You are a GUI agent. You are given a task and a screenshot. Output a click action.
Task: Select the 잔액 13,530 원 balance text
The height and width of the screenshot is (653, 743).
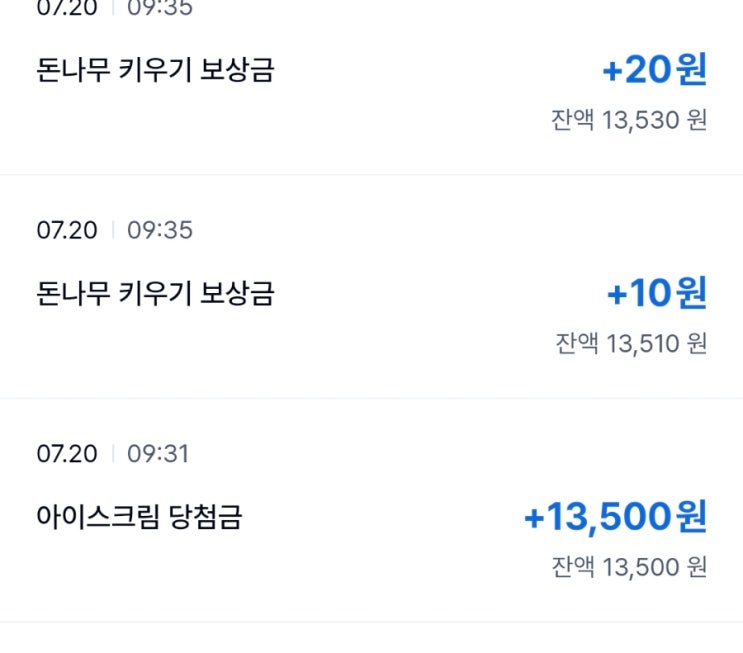(629, 120)
